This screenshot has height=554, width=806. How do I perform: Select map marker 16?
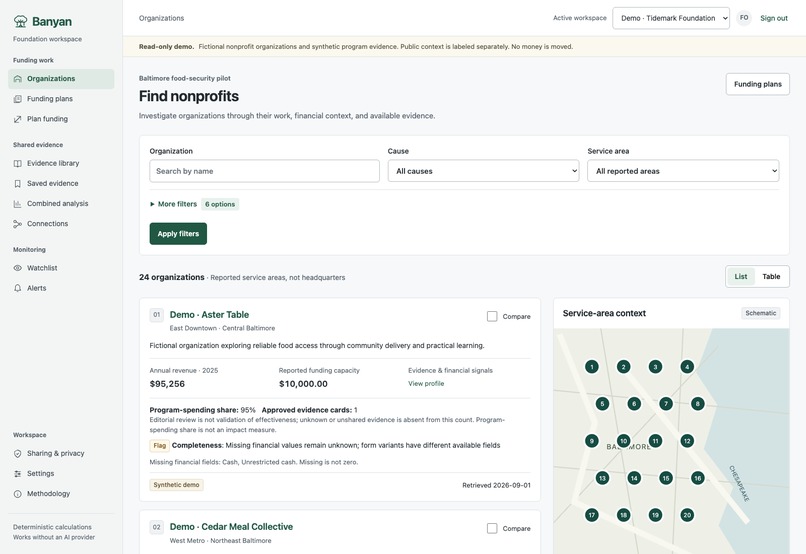click(x=698, y=478)
